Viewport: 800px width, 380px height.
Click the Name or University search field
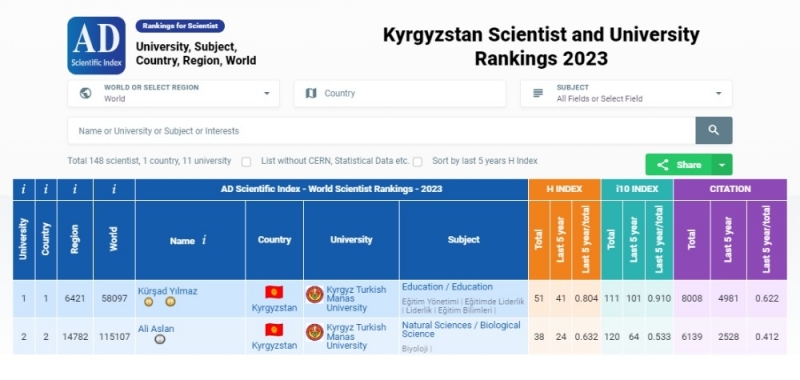[x=381, y=131]
